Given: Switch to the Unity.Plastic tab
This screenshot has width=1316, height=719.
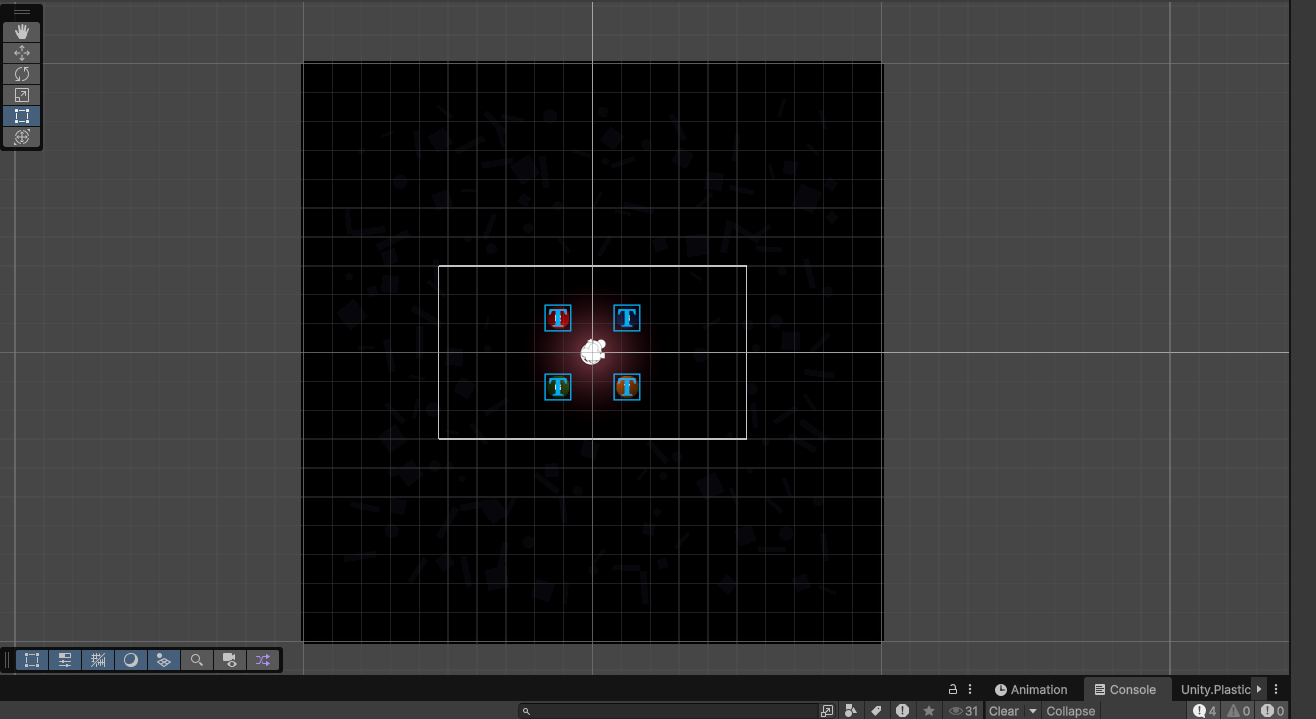Looking at the screenshot, I should click(1215, 689).
